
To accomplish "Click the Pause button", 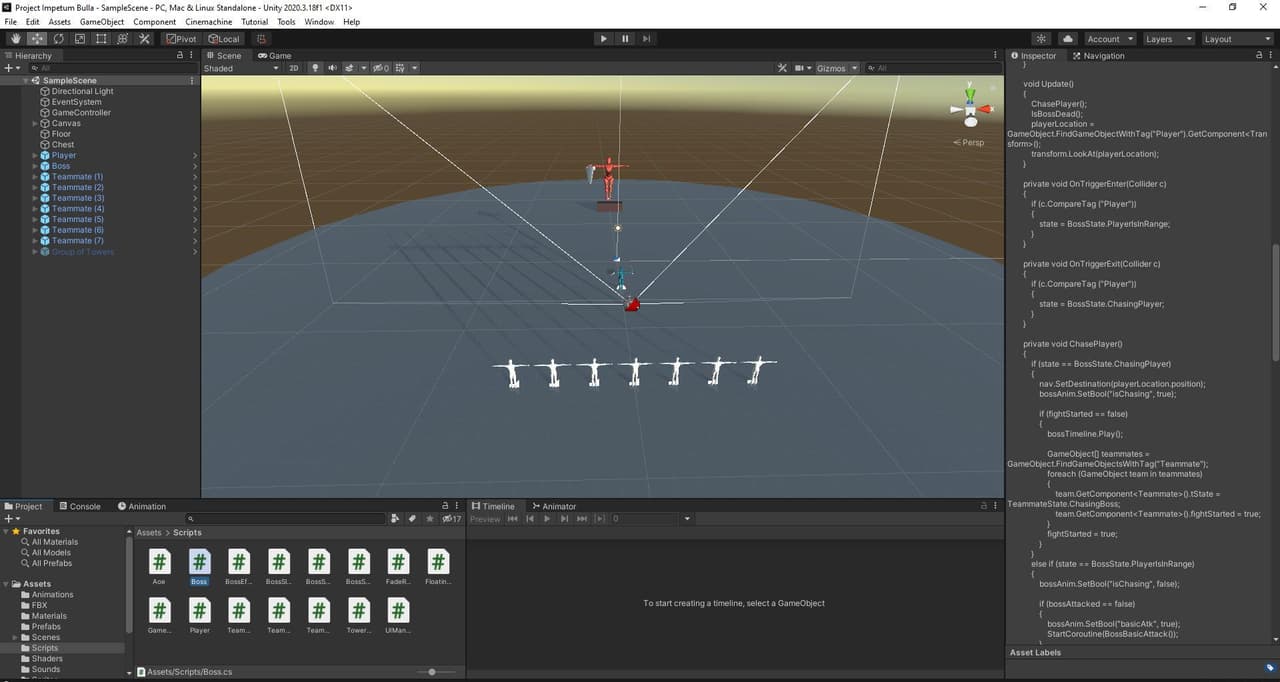I will coord(625,39).
